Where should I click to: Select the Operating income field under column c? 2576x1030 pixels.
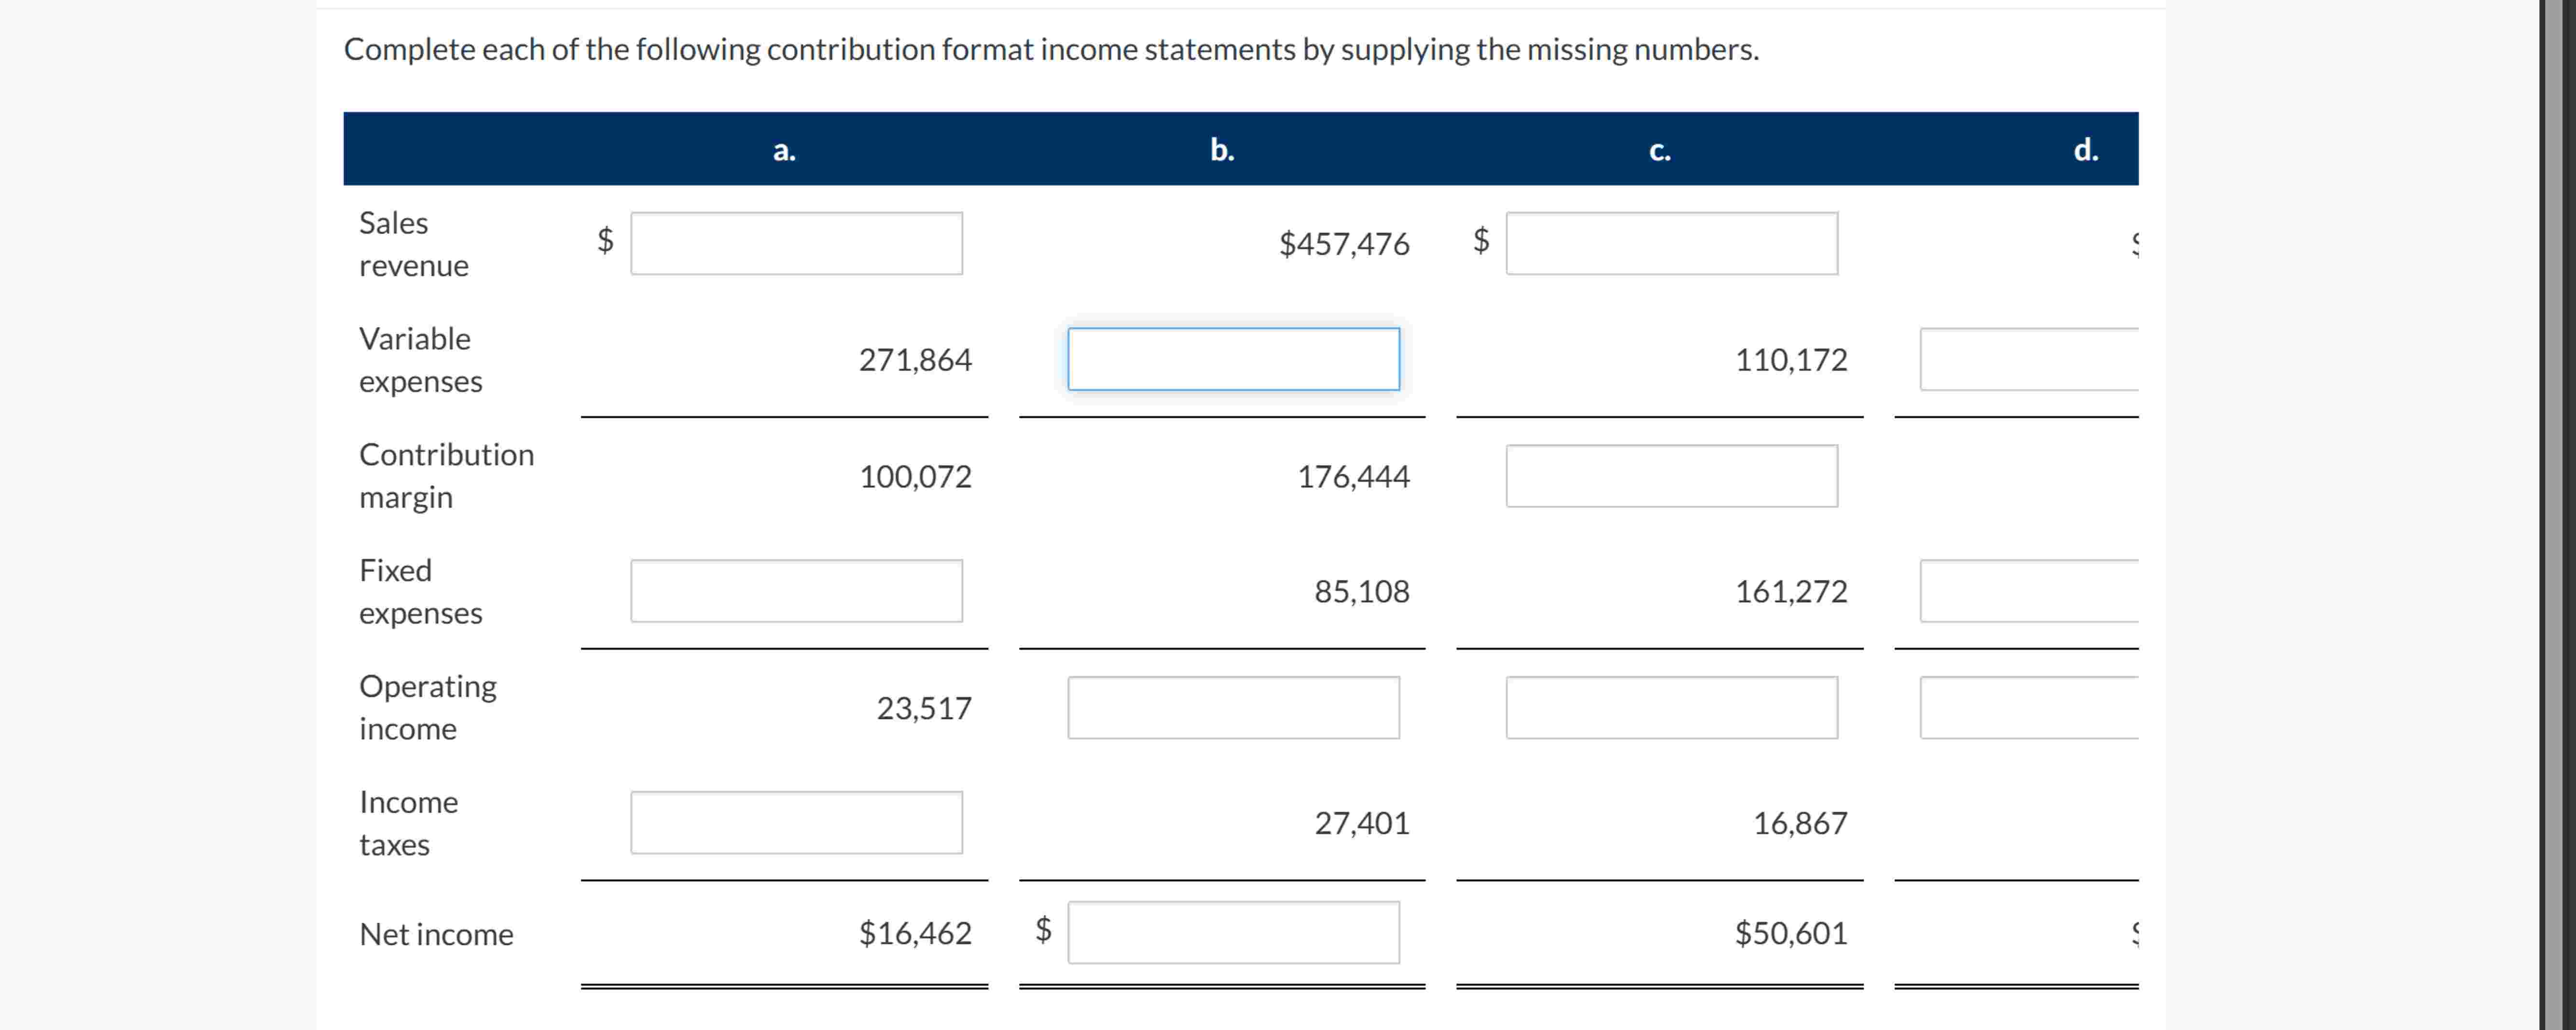pos(1673,708)
